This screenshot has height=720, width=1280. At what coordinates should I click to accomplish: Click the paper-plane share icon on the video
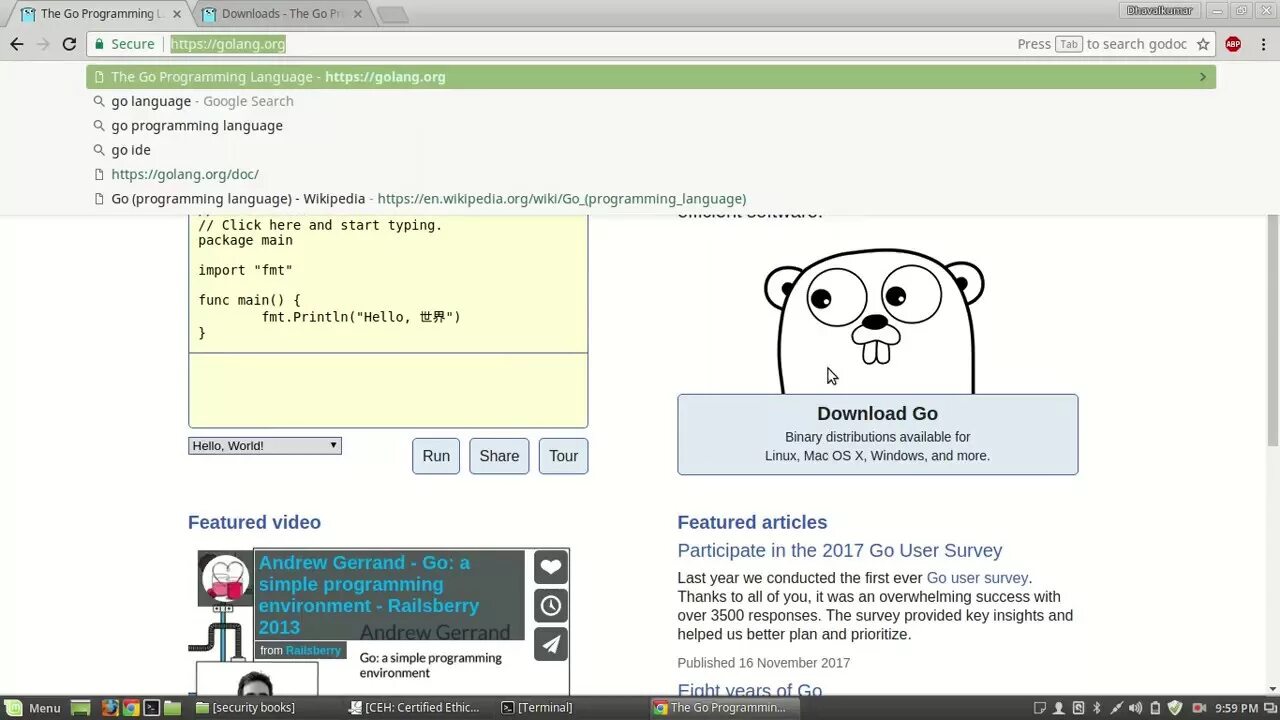[x=551, y=644]
